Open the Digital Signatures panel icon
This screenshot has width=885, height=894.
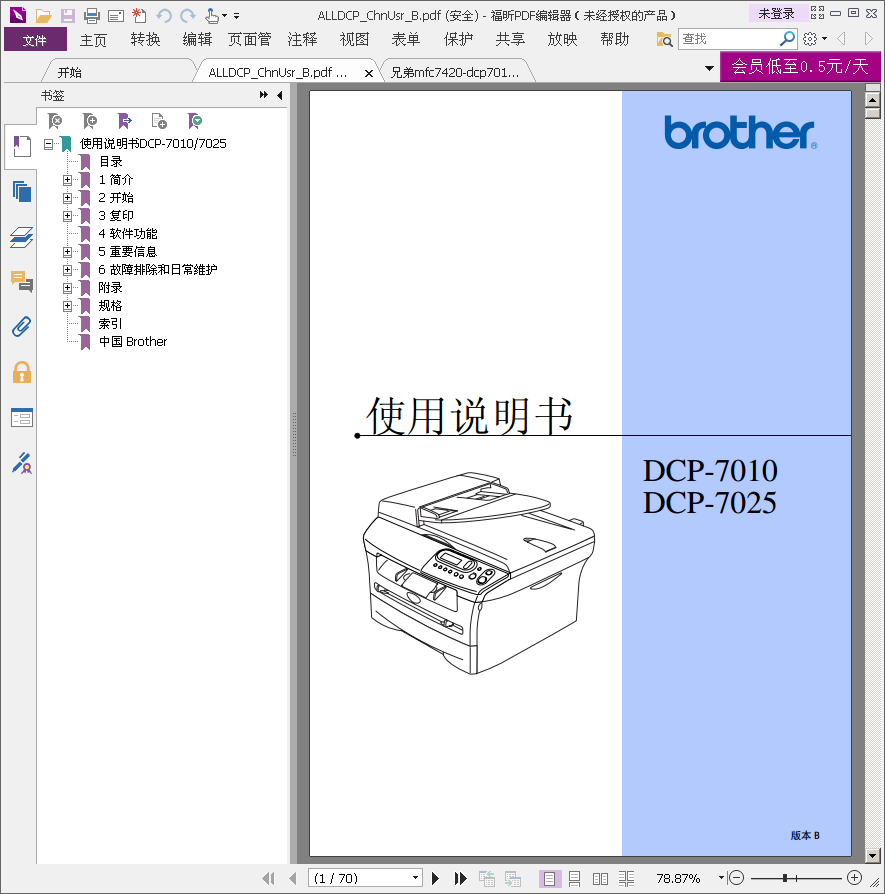22,463
